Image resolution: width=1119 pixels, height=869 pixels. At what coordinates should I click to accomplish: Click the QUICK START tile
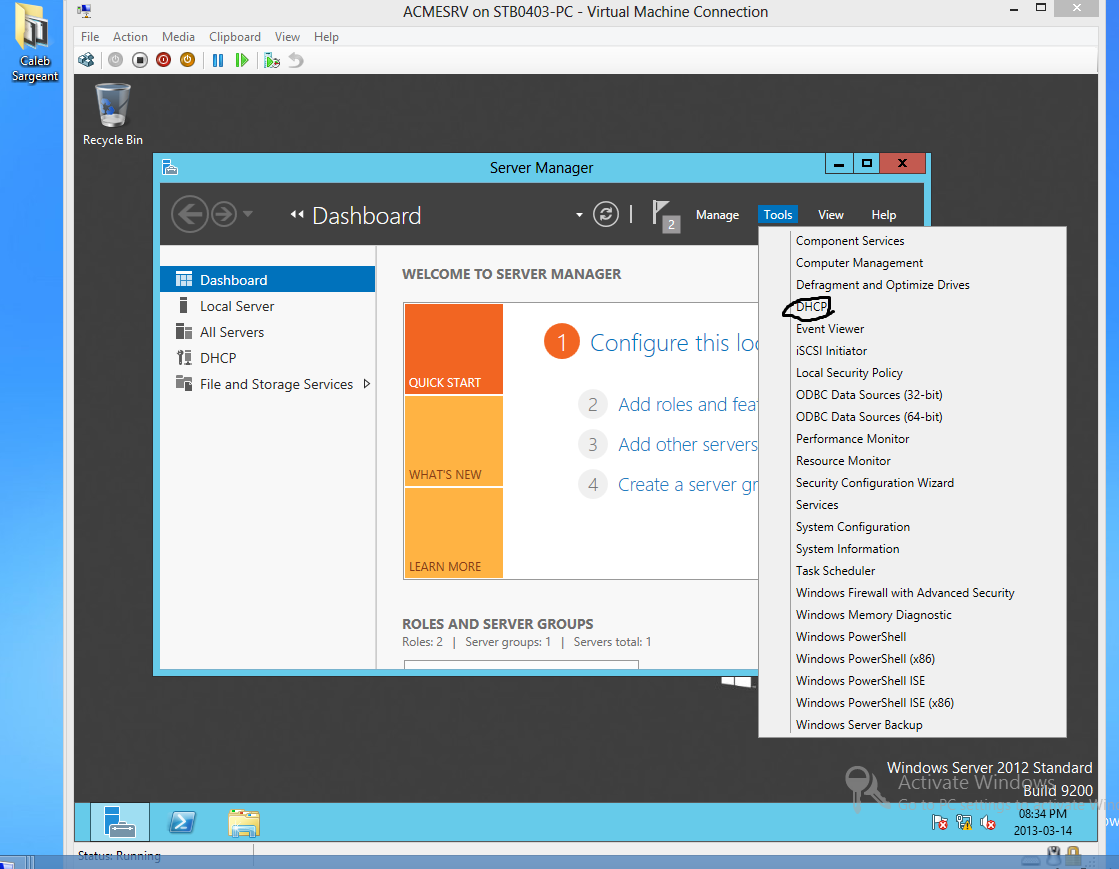[x=454, y=349]
